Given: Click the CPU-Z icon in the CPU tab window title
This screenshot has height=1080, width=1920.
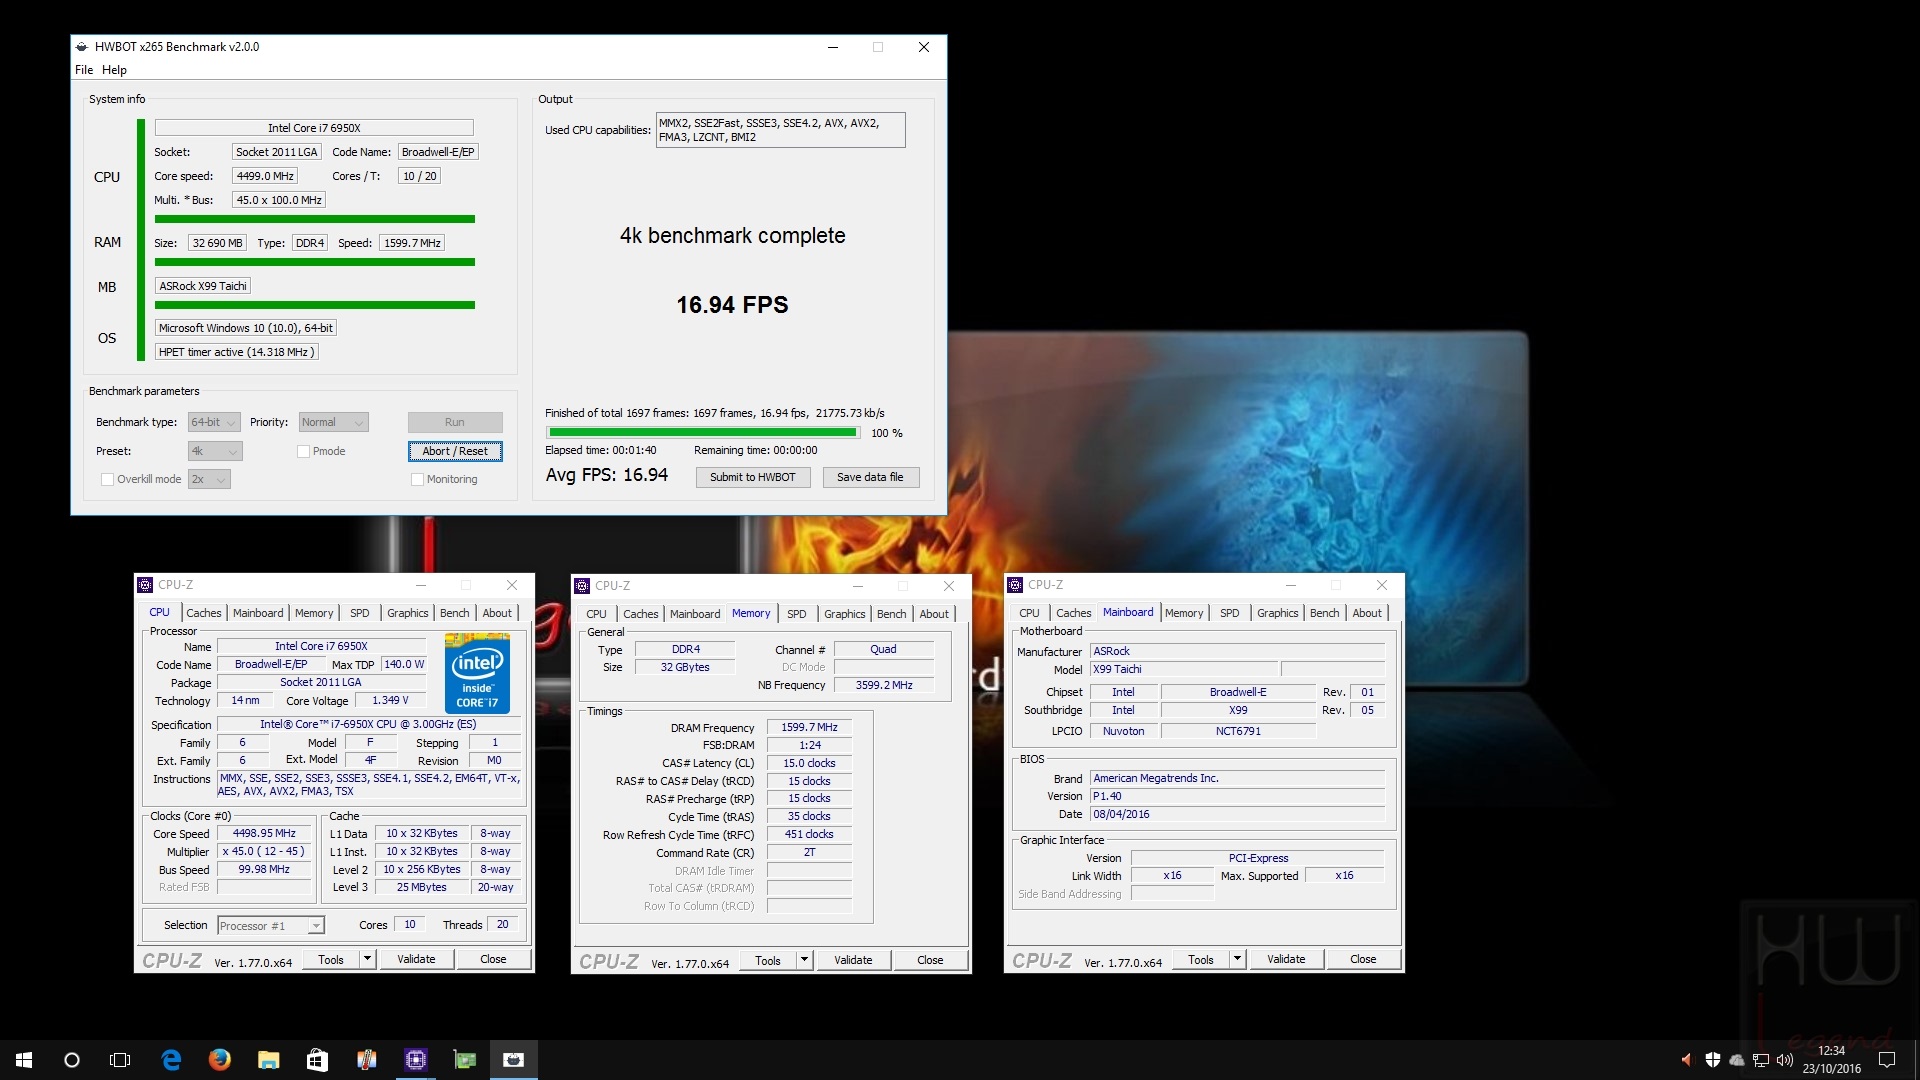Looking at the screenshot, I should (x=145, y=585).
